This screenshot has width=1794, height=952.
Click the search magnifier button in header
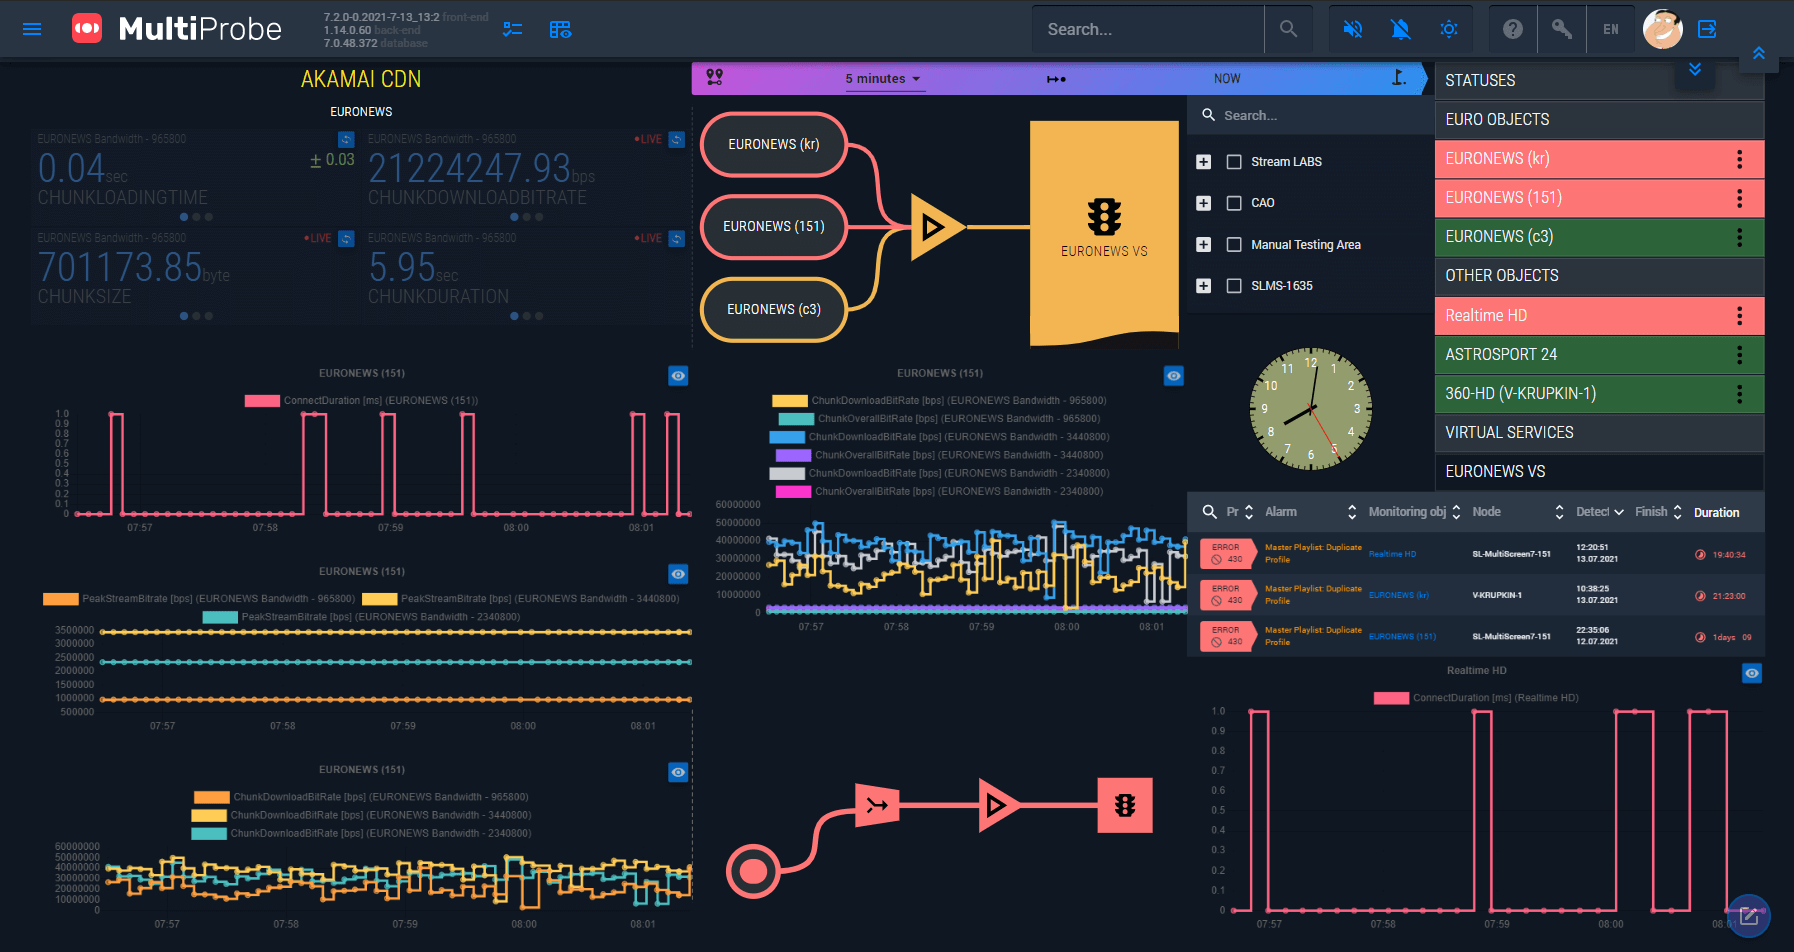point(1288,29)
